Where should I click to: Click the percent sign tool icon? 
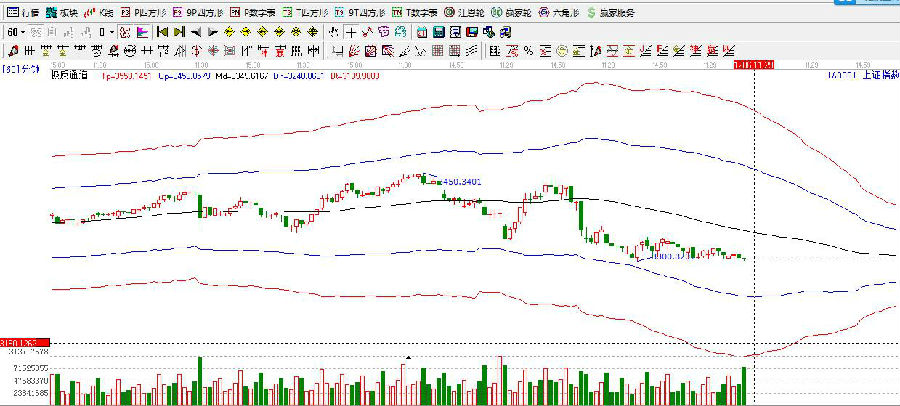coord(527,51)
